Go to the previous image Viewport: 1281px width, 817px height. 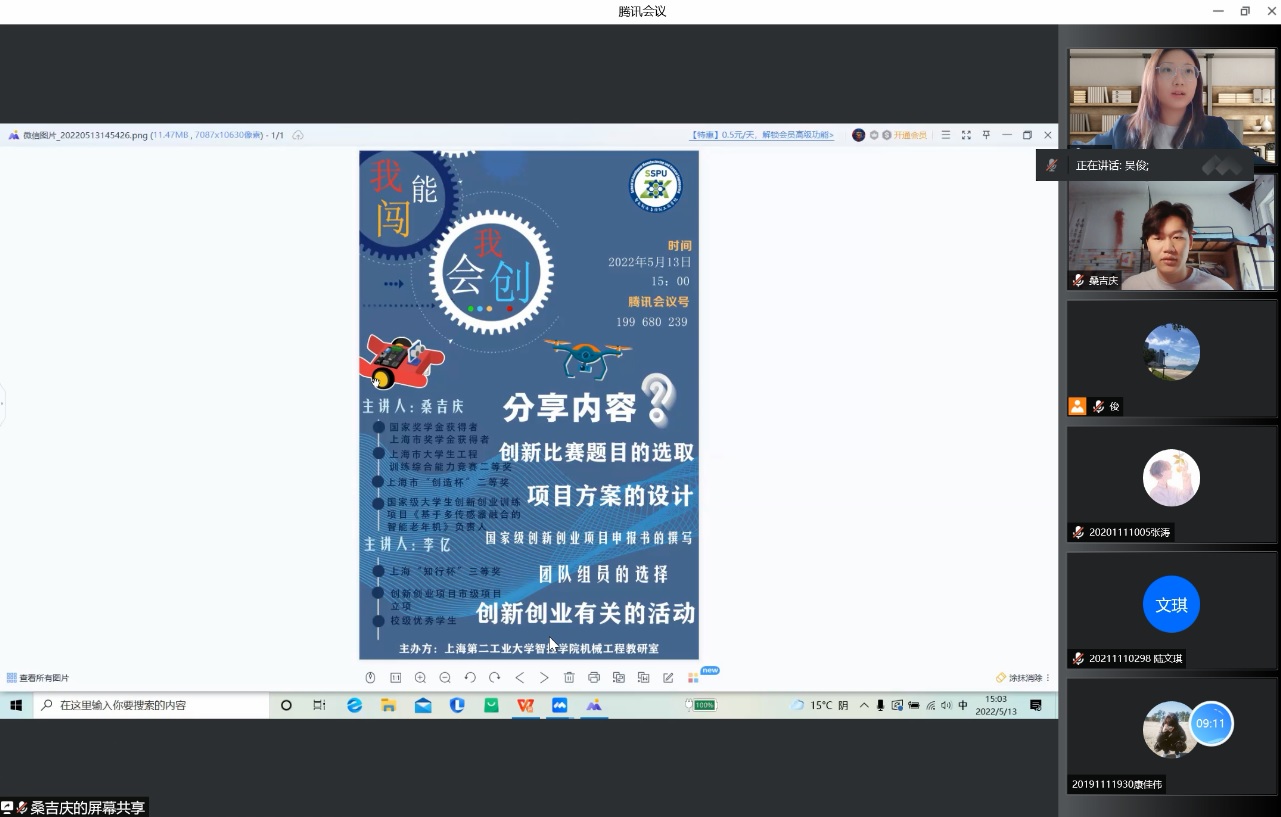coord(520,678)
